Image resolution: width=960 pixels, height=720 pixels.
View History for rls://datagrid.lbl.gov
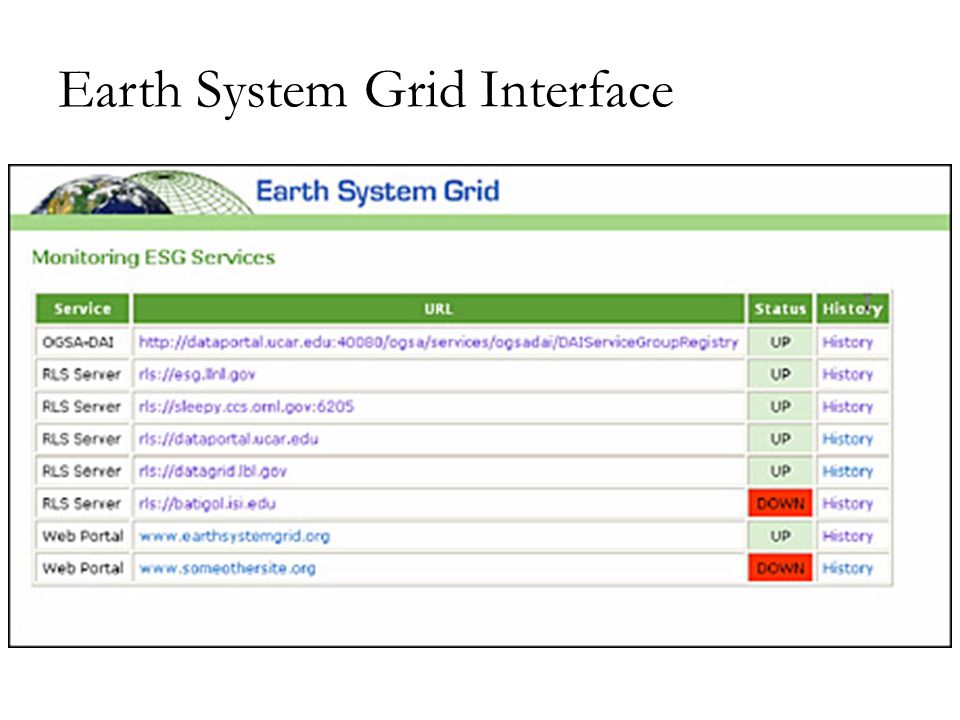click(847, 471)
